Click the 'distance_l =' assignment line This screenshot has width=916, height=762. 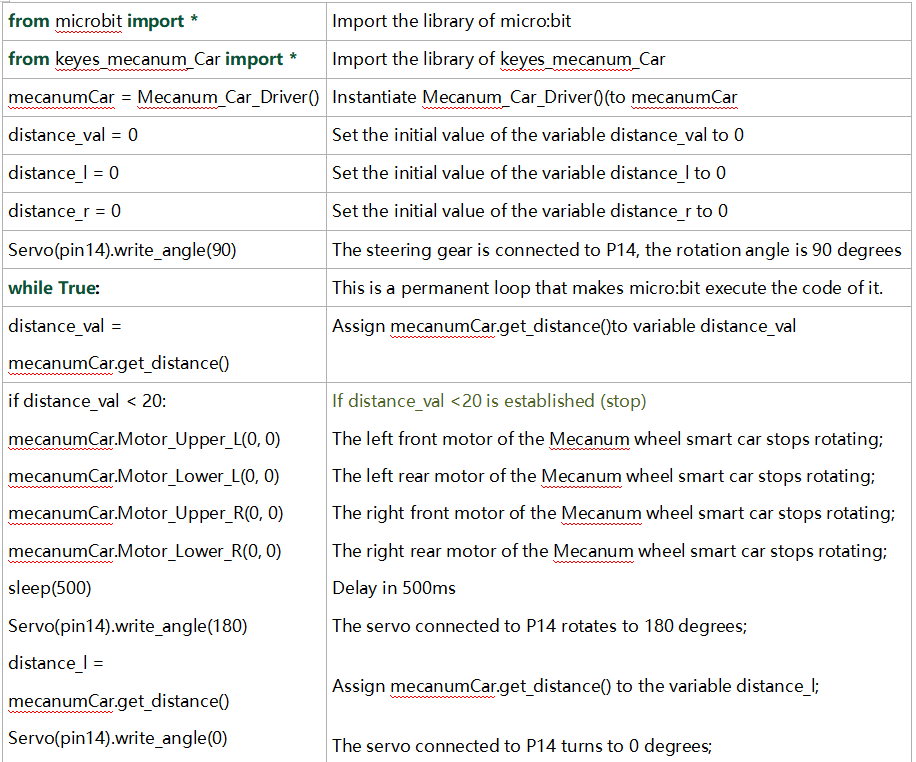[55, 664]
